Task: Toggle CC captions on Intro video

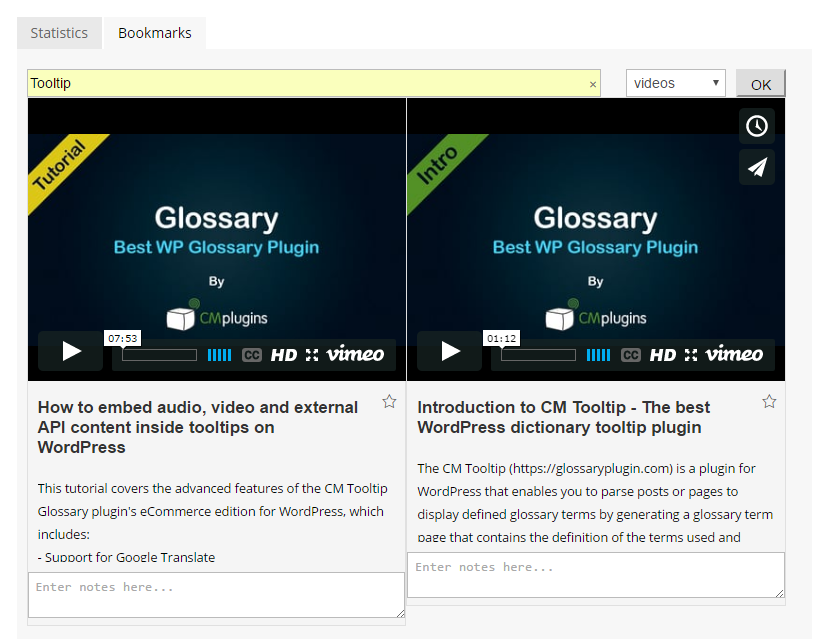Action: coord(631,355)
